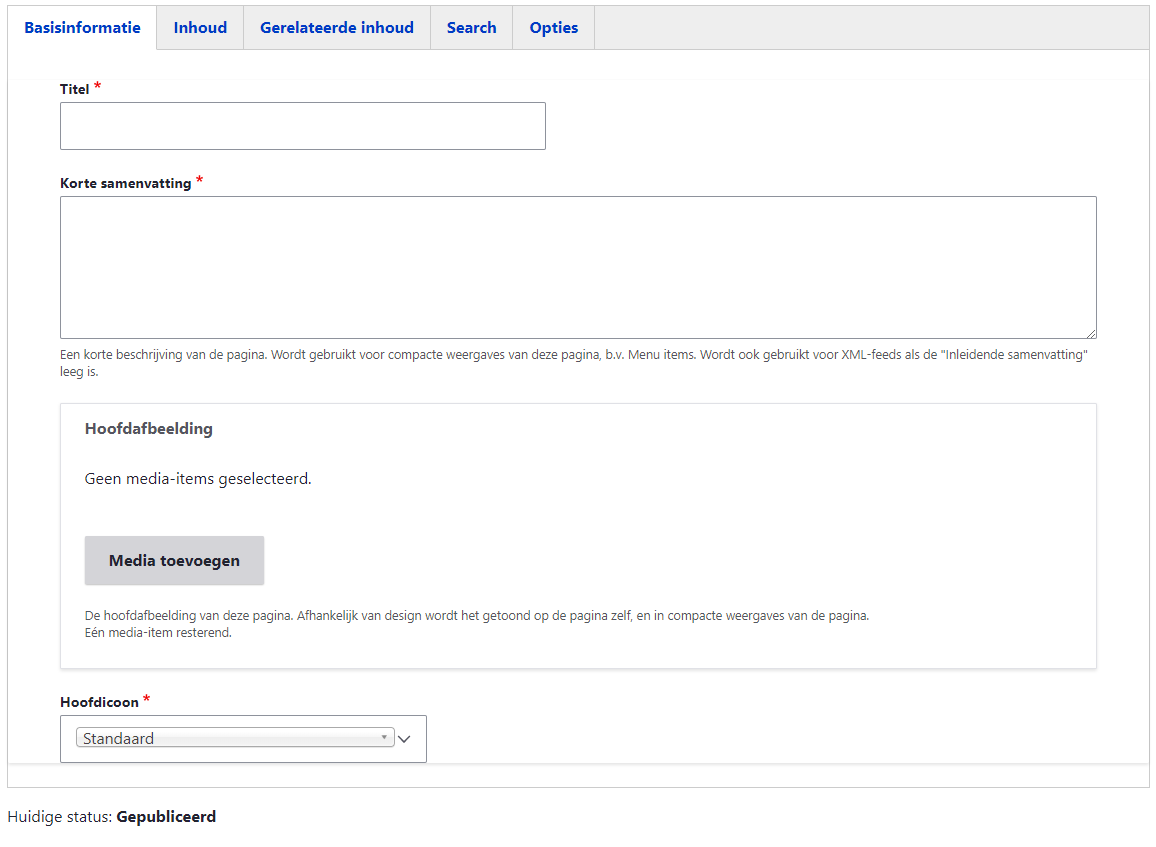Click the 'Geen media-items geselecteerd' message
Screen dimensions: 1156x847
(x=198, y=479)
